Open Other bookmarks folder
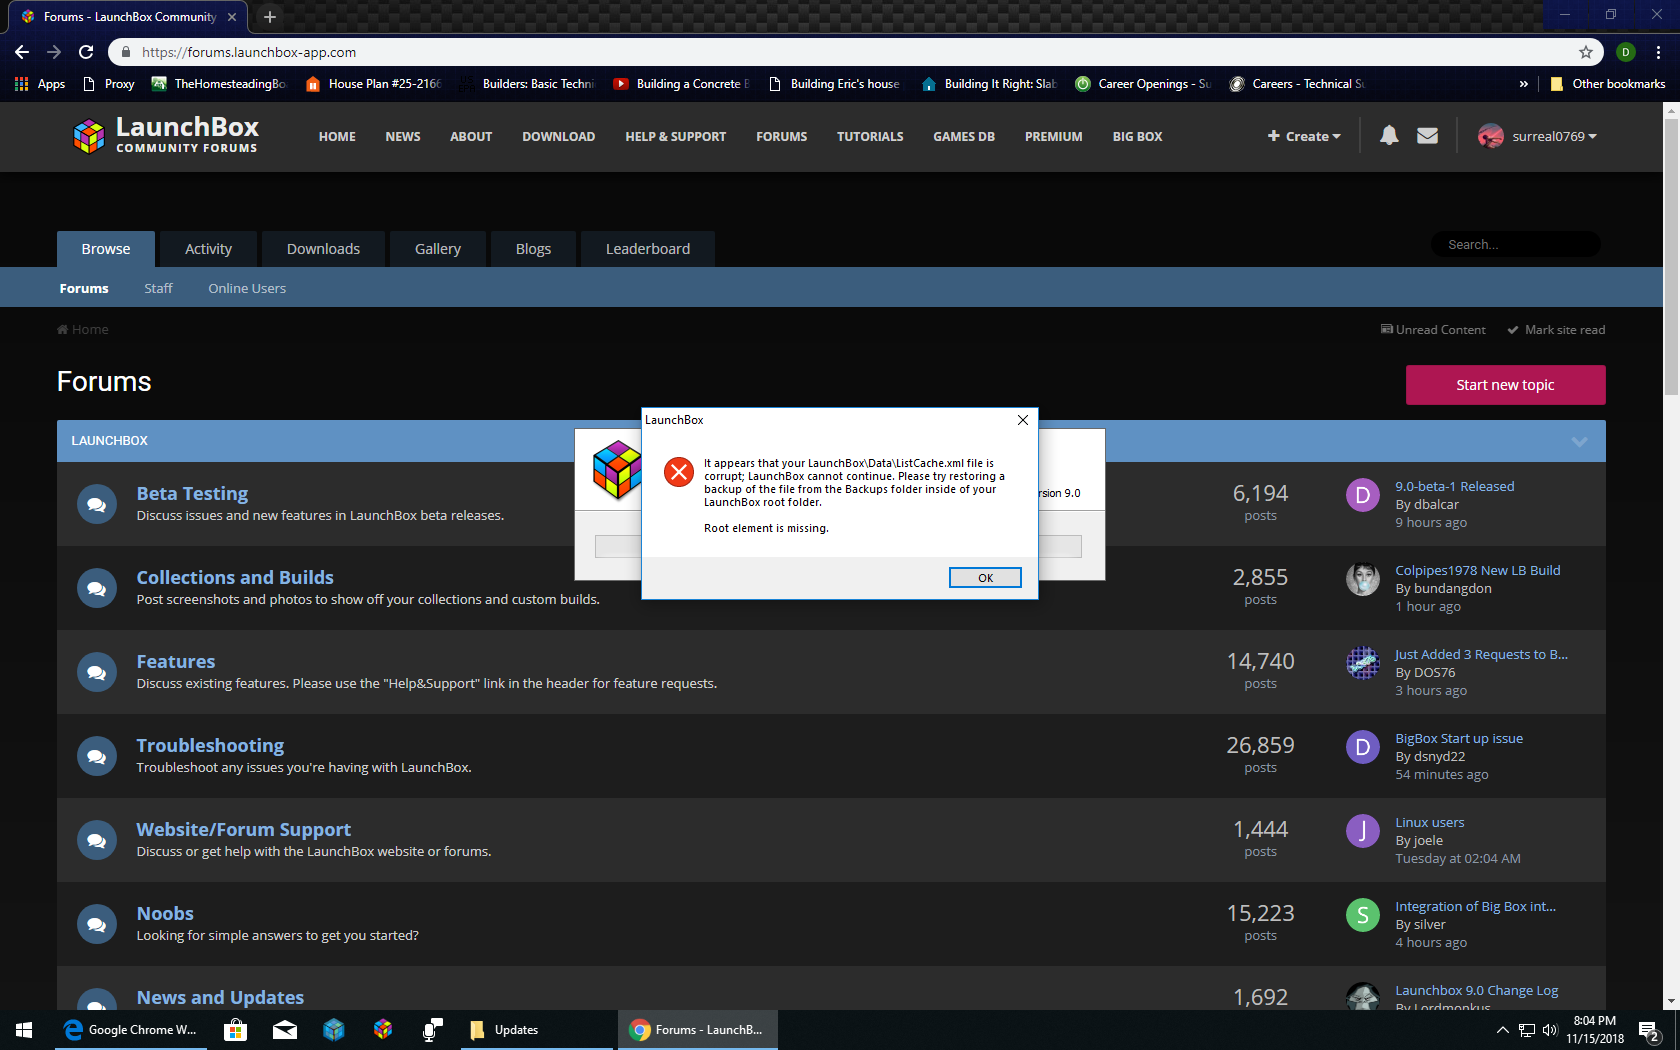The width and height of the screenshot is (1680, 1050). 1607,84
